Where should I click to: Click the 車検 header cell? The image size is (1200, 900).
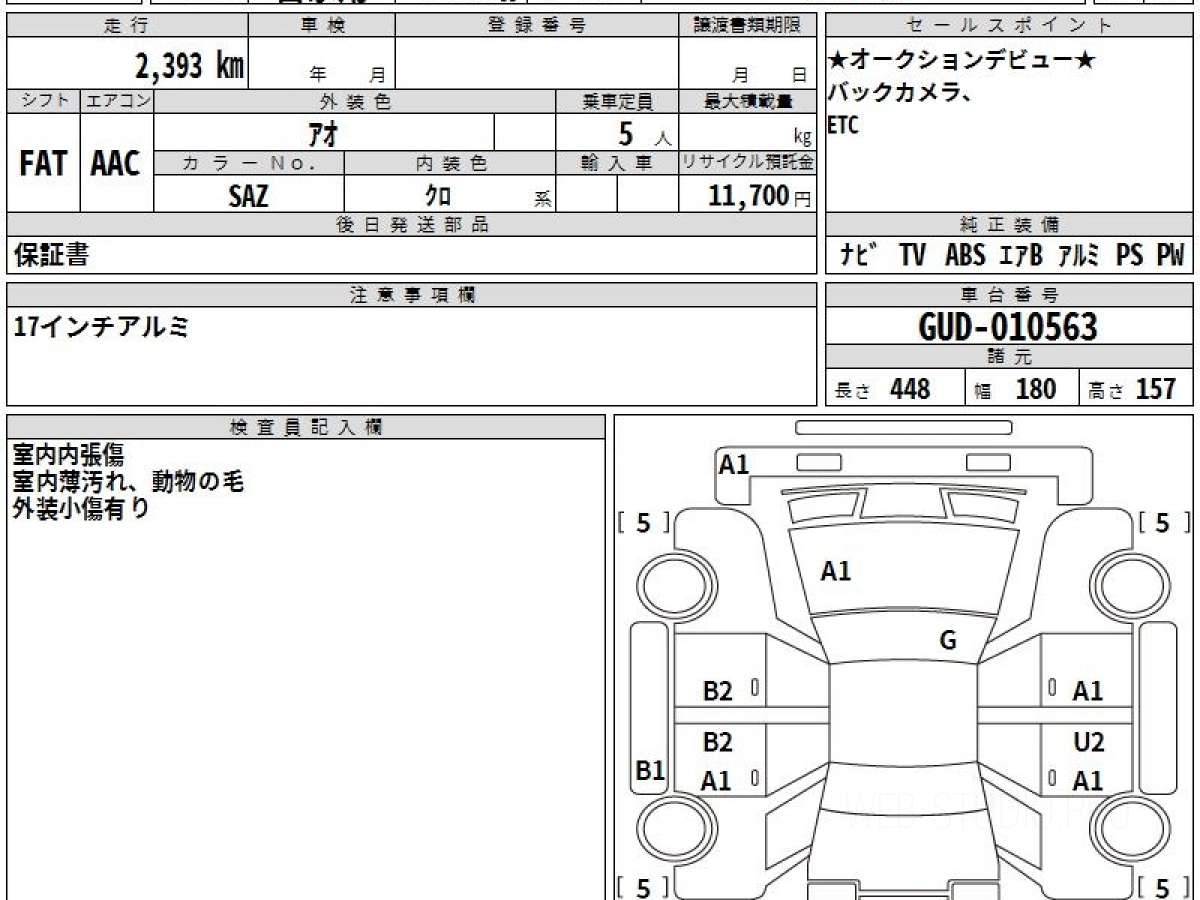coord(322,26)
